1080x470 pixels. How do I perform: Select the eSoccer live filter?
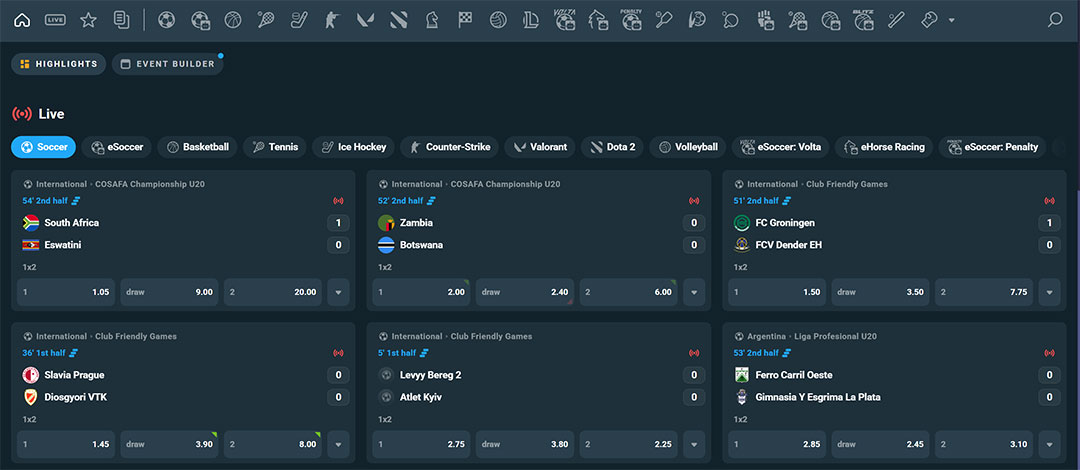click(116, 147)
